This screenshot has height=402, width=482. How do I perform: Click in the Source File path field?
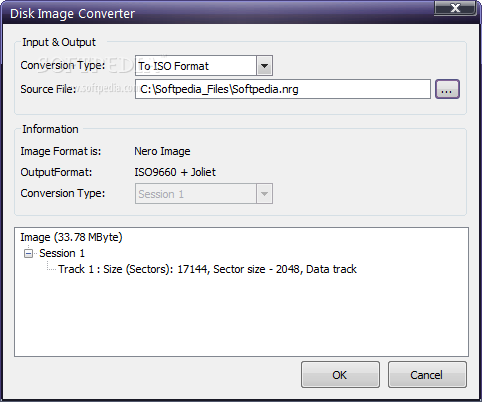(x=283, y=89)
